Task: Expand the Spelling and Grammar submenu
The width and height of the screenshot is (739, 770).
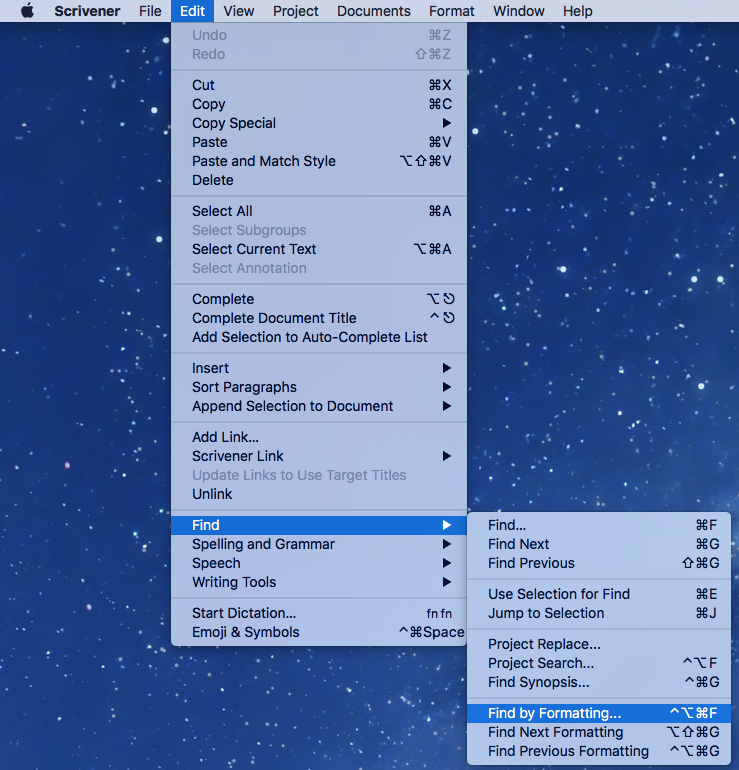Action: click(319, 544)
